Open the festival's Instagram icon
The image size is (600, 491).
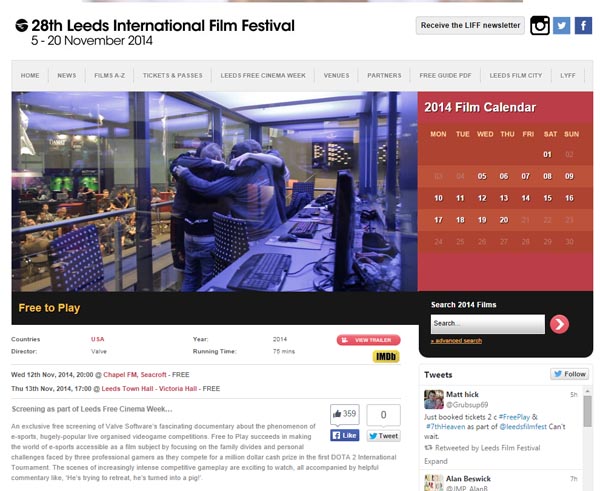coord(540,25)
